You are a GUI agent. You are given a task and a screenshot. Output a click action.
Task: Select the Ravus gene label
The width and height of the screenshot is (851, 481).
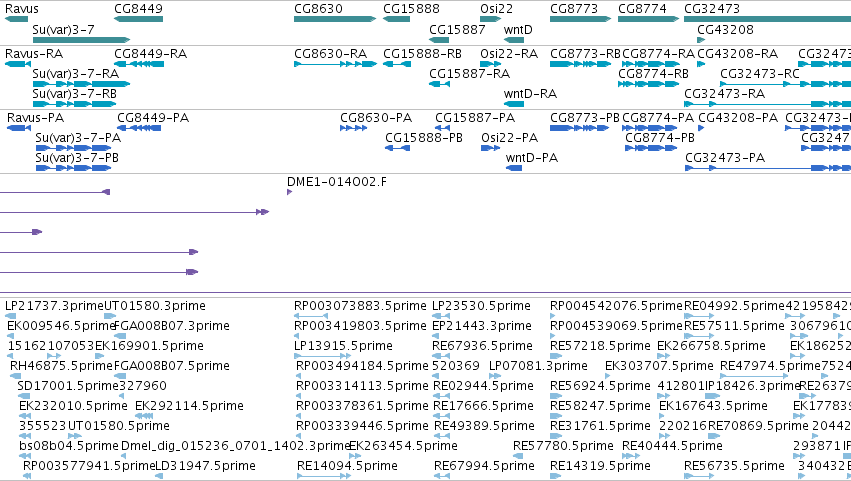[22, 9]
